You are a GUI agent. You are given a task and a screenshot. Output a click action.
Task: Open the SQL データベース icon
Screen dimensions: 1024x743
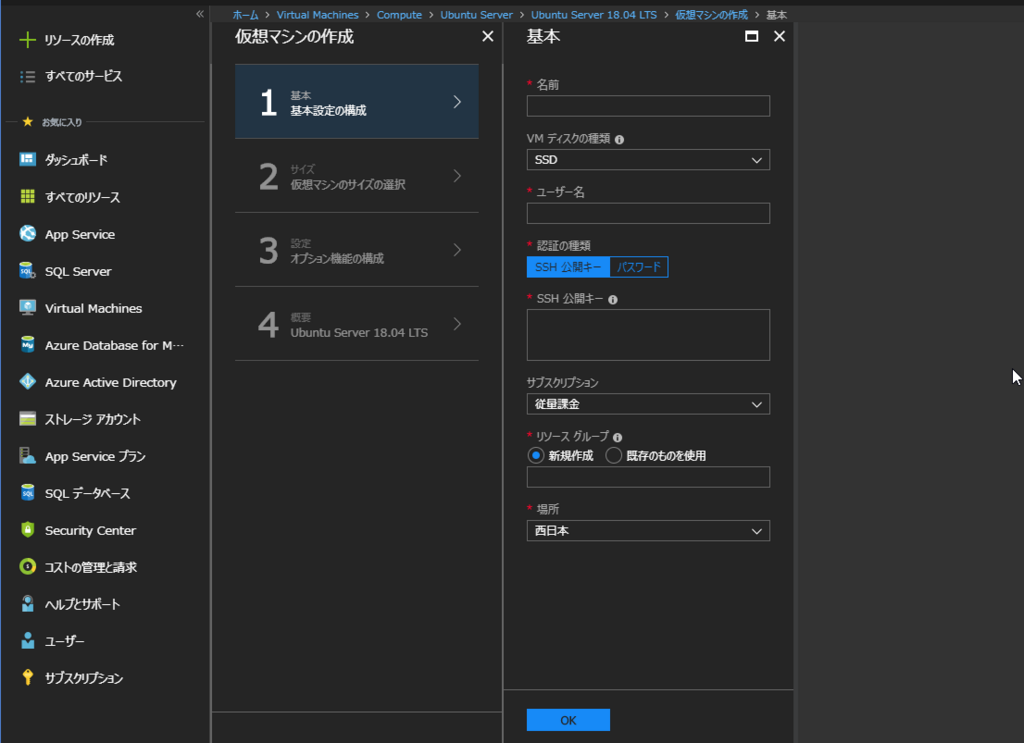click(x=27, y=493)
